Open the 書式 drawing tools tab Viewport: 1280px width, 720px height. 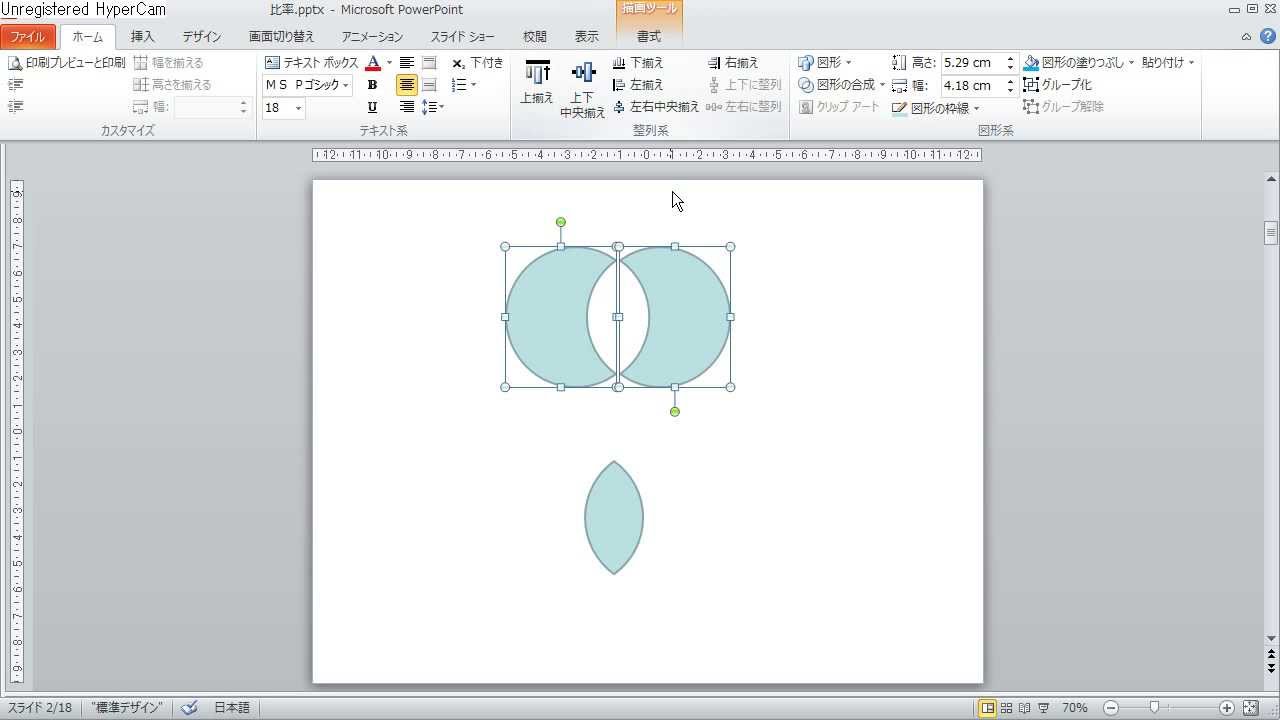649,36
